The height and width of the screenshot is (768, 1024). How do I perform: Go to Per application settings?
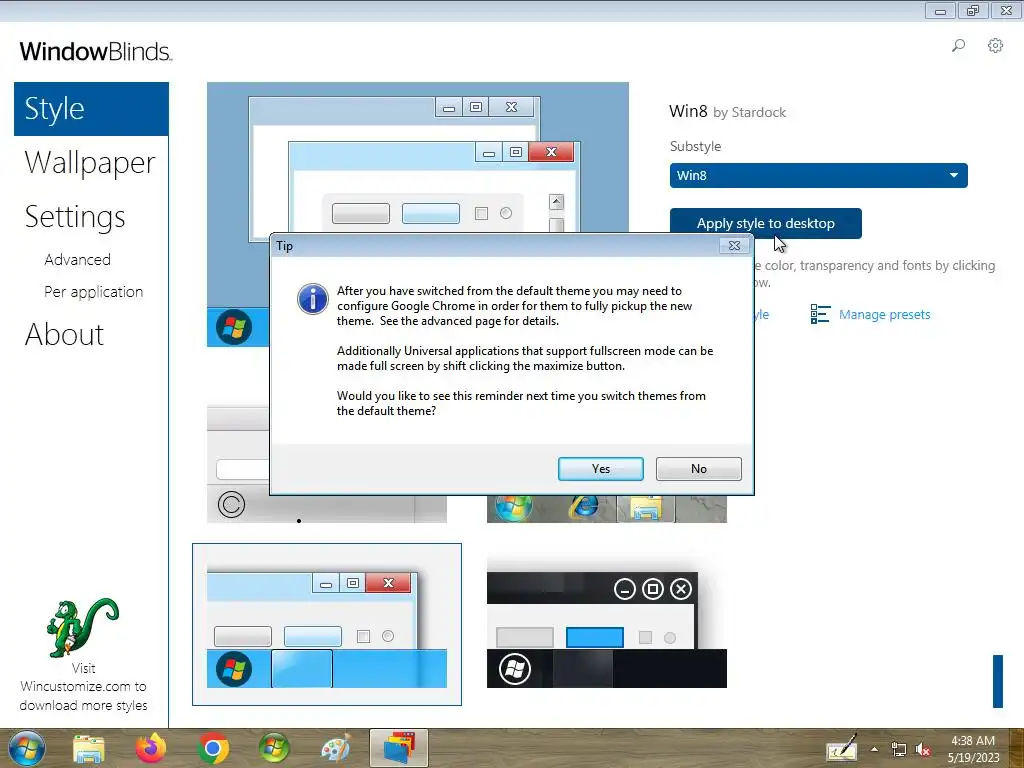point(93,291)
